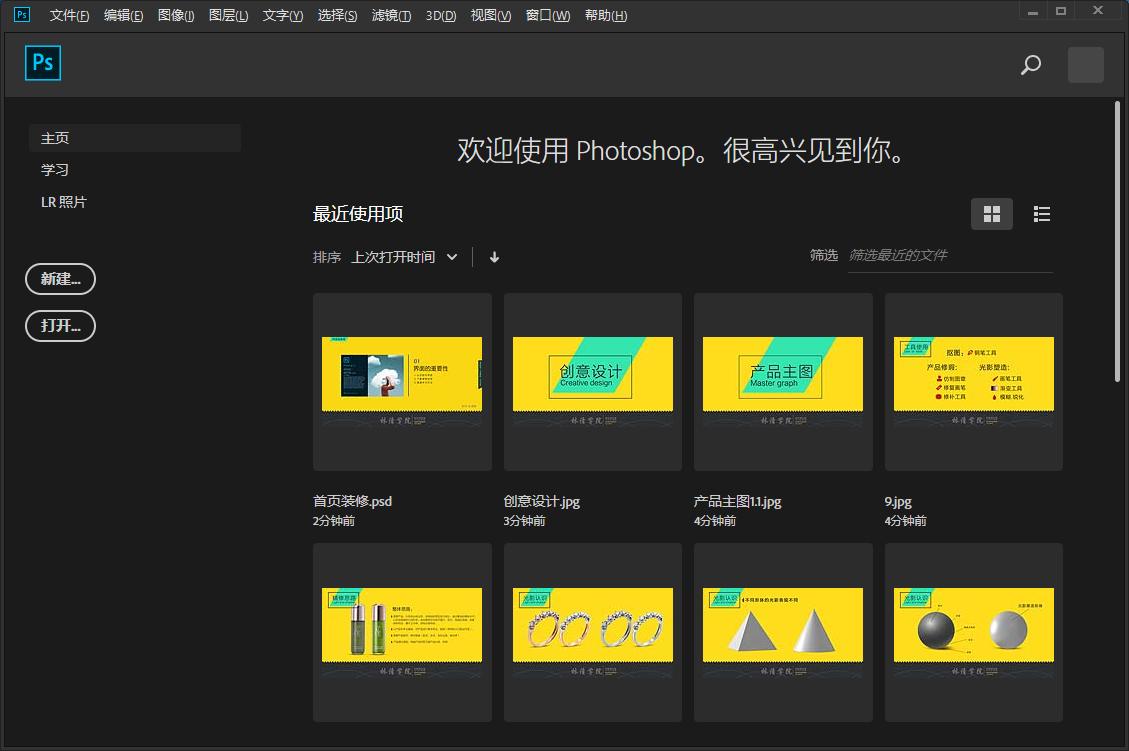This screenshot has width=1129, height=751.
Task: Open the 帮助 menu
Action: (x=605, y=15)
